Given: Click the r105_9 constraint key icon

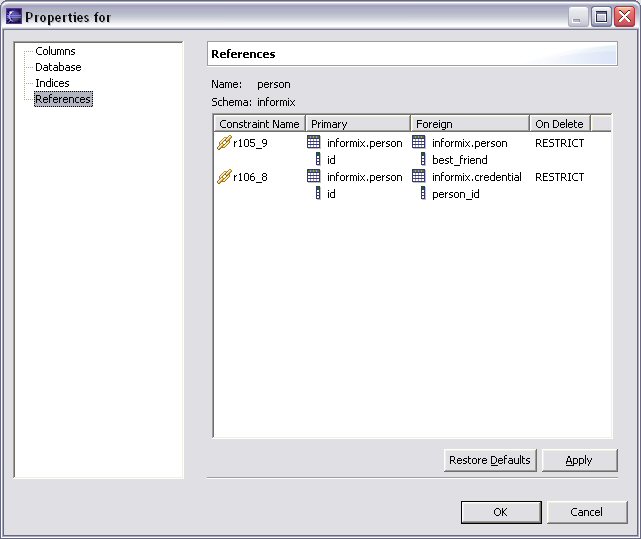Looking at the screenshot, I should 224,143.
